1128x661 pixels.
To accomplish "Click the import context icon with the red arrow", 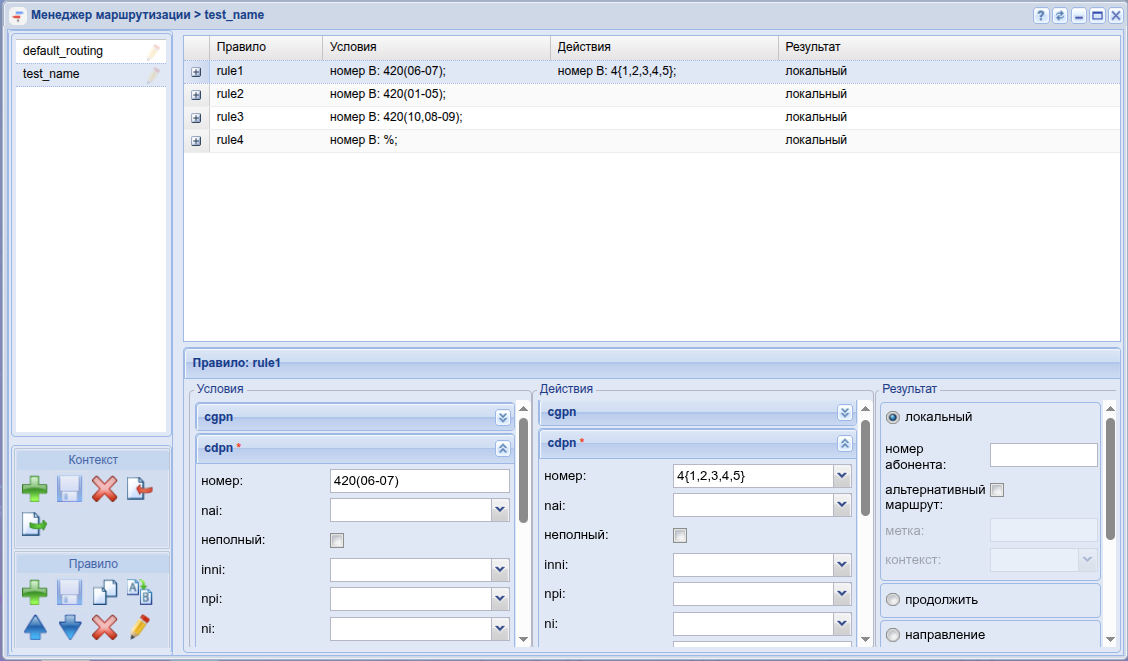I will tap(139, 489).
